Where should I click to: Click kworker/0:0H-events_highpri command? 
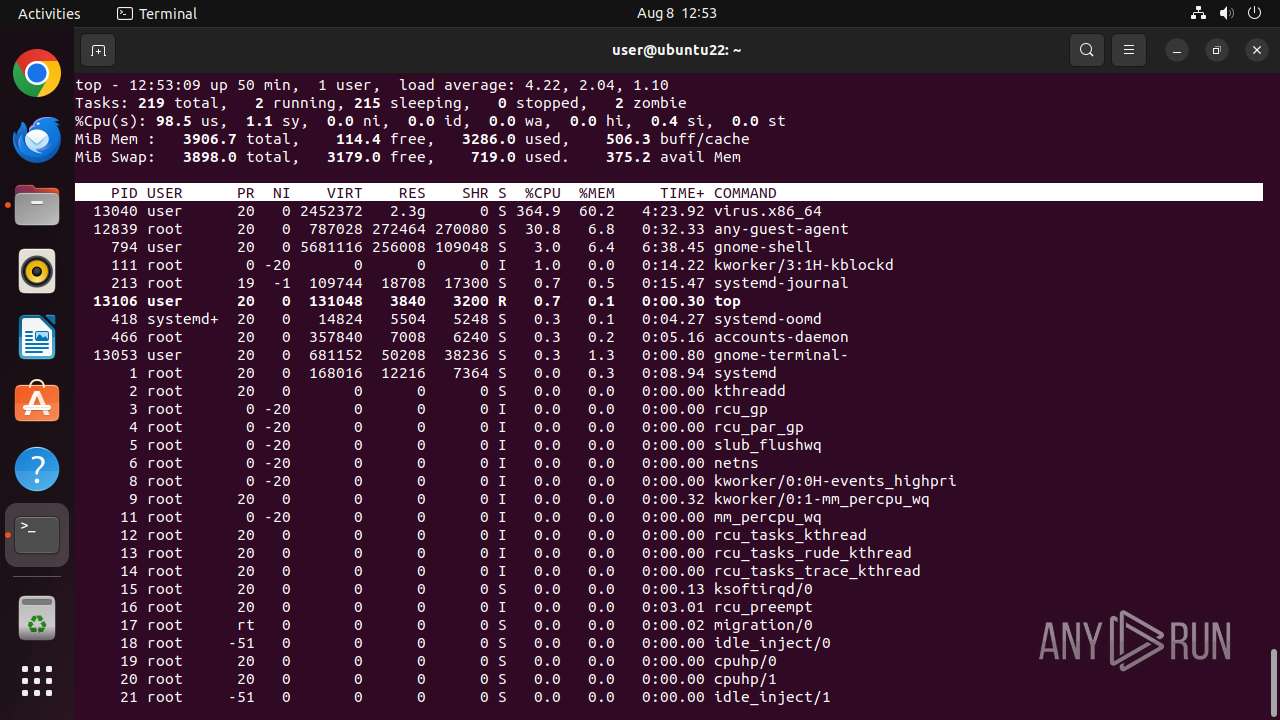tap(835, 481)
